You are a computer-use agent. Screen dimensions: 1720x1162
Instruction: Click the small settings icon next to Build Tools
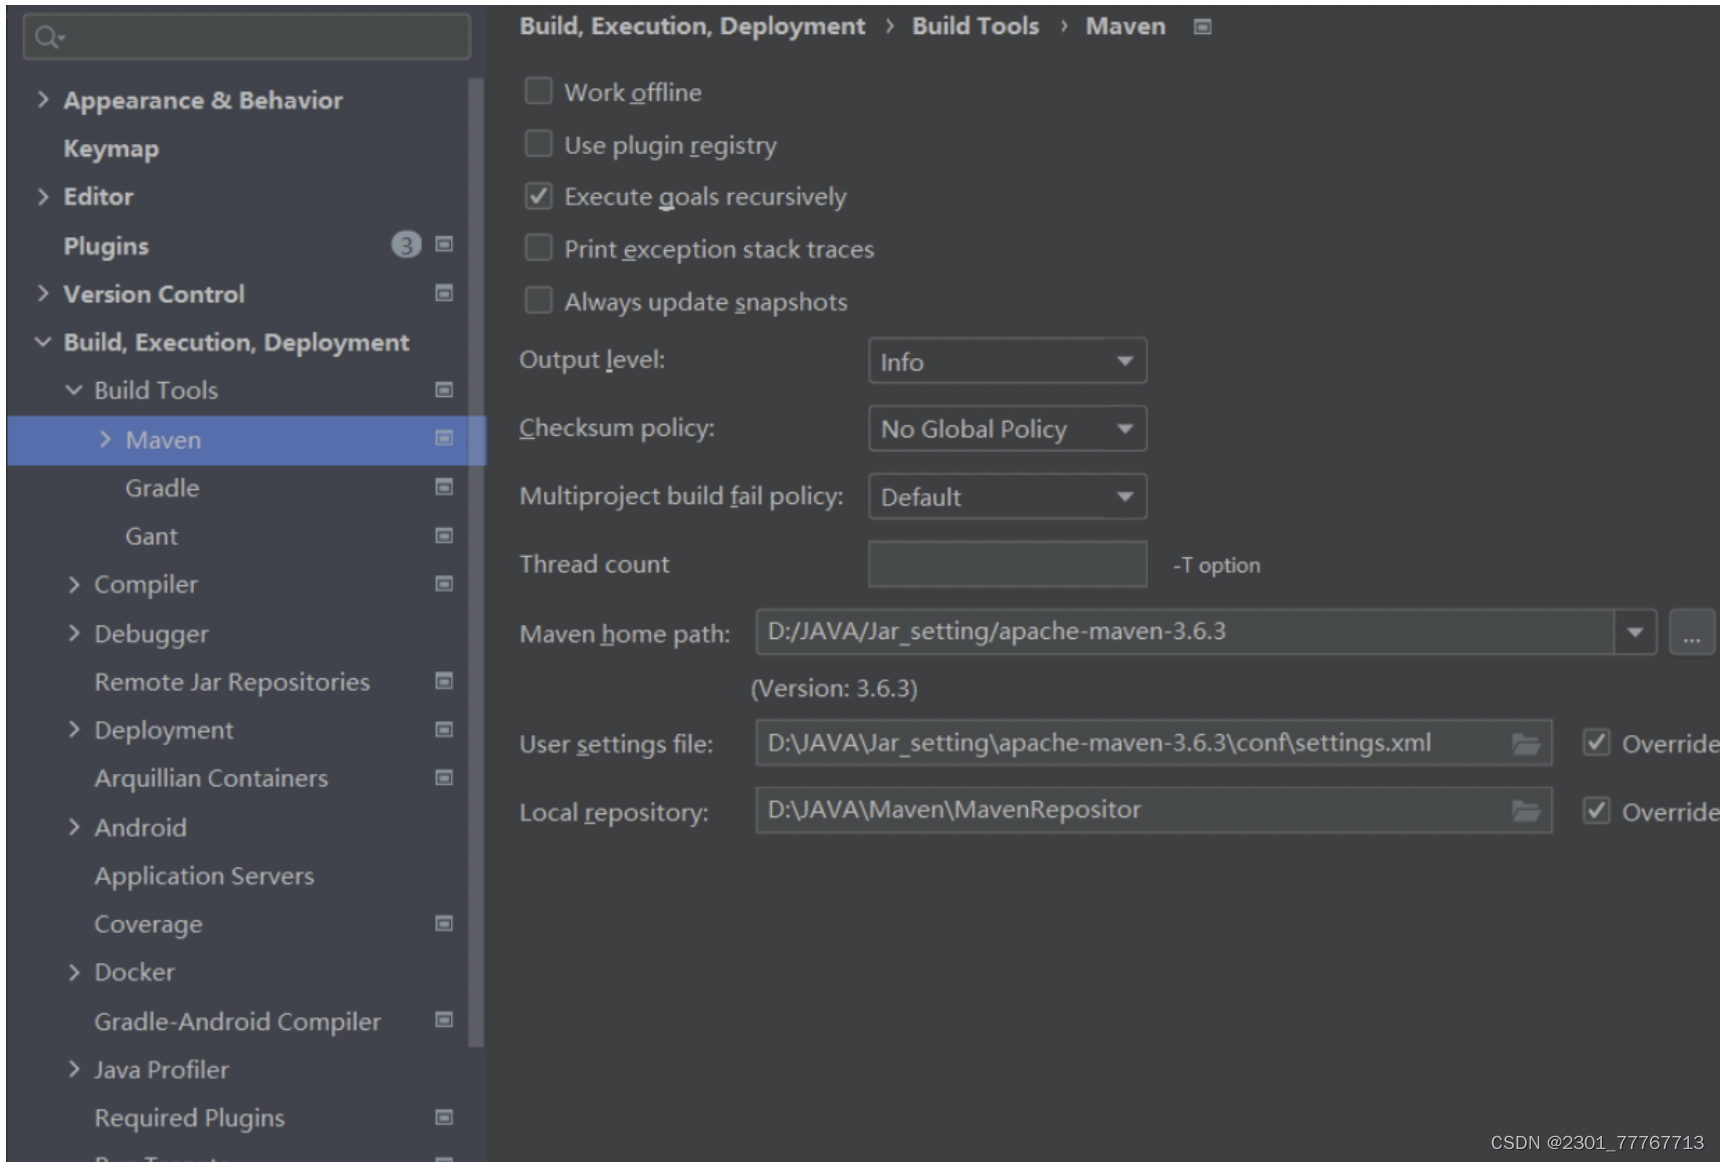[443, 390]
